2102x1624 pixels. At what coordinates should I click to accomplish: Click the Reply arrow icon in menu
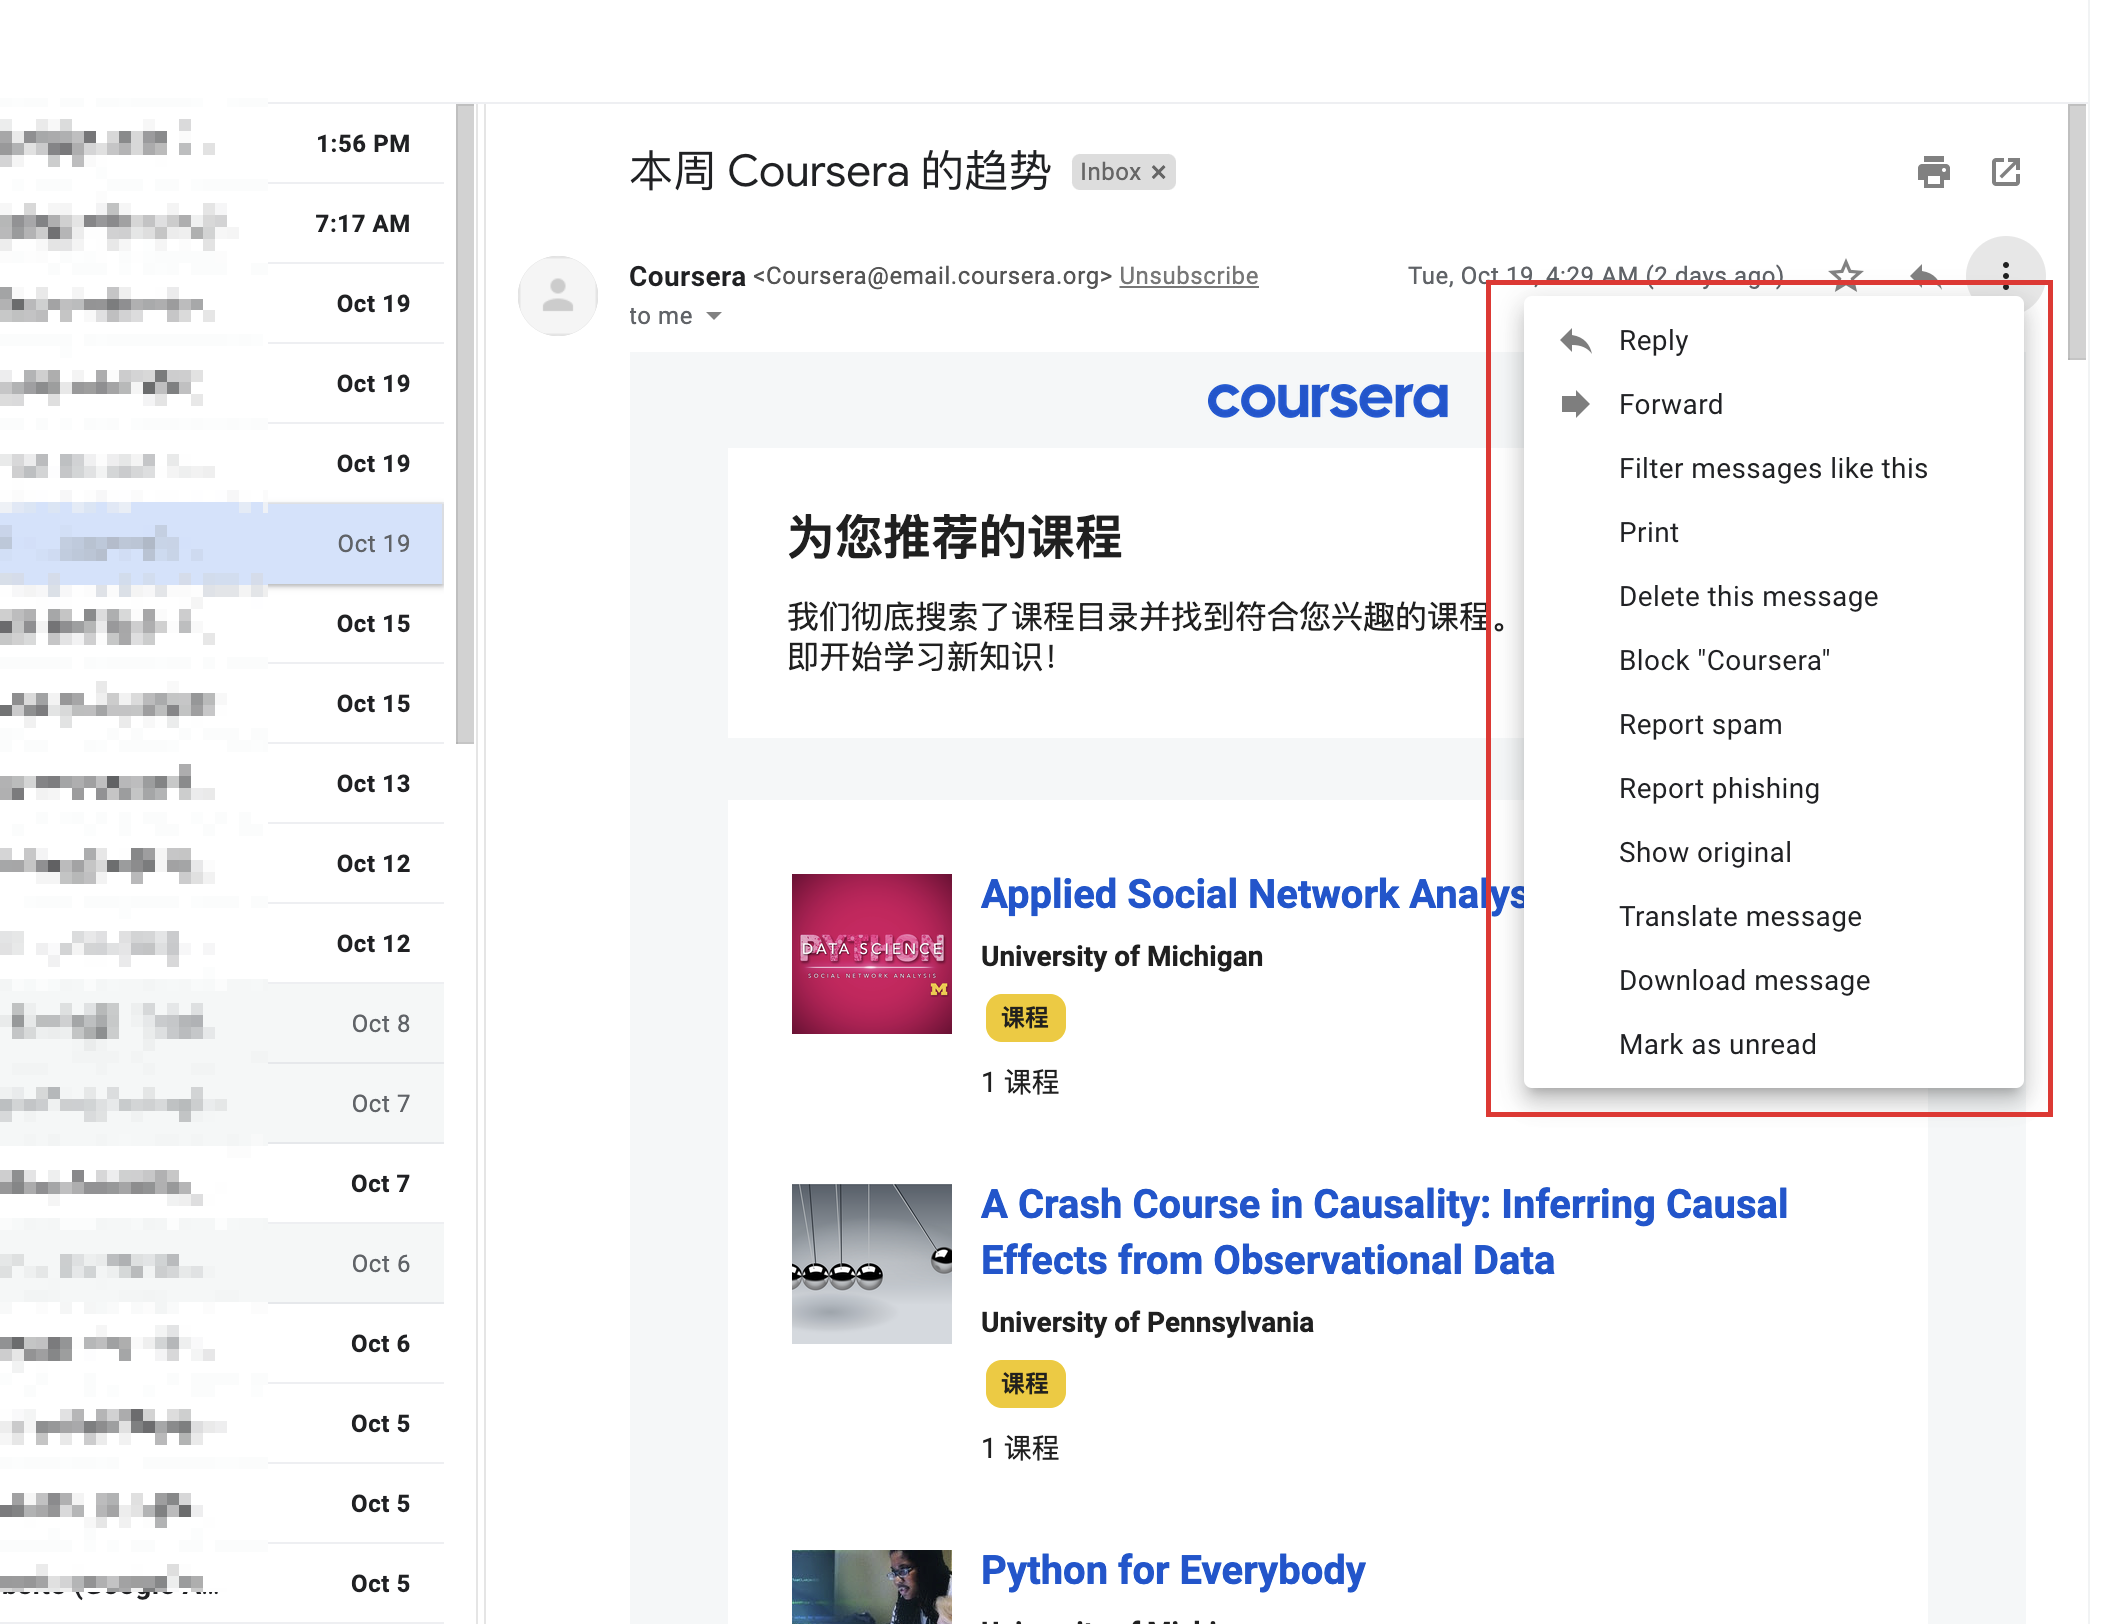[1575, 341]
